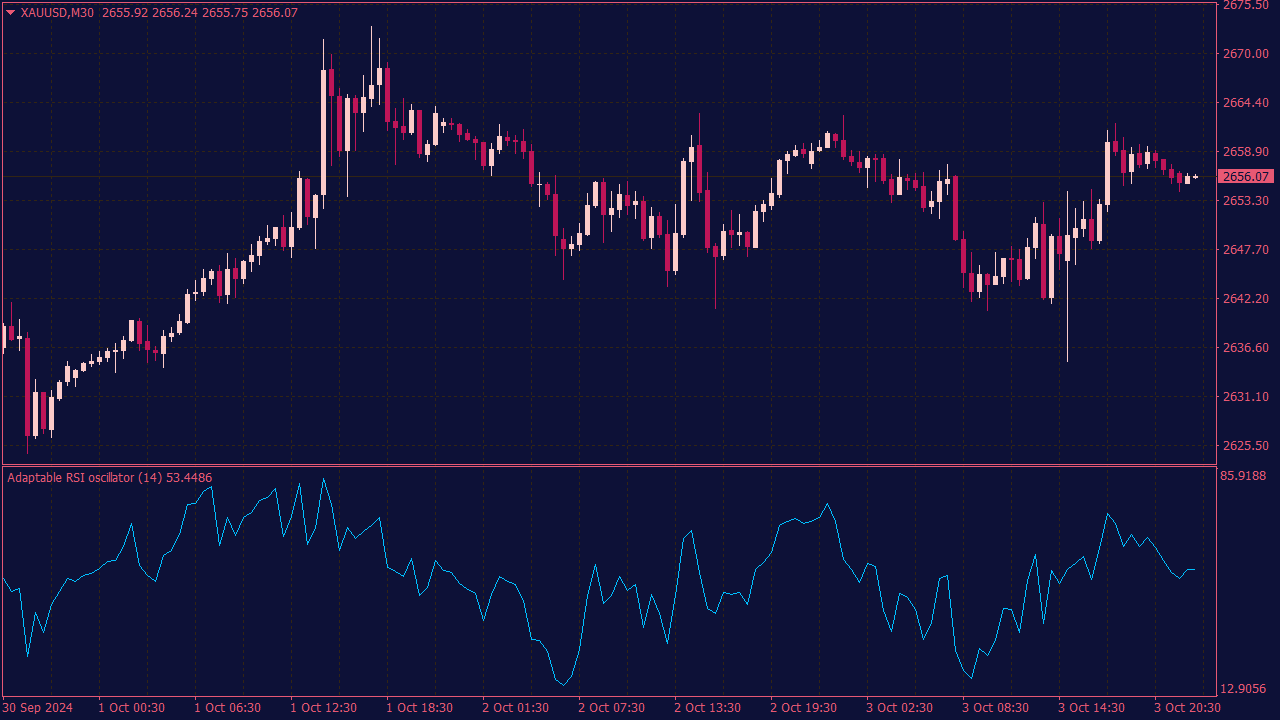Select the 2 Oct 19:30 time label
1280x720 pixels.
(804, 708)
